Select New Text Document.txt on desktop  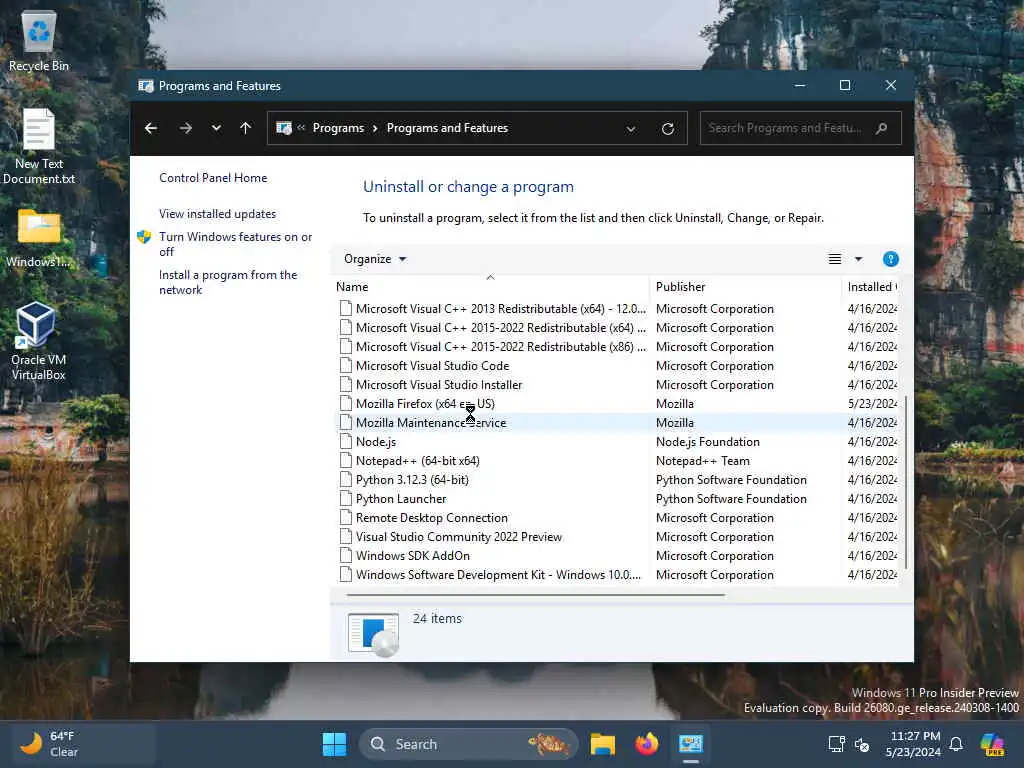[x=39, y=146]
